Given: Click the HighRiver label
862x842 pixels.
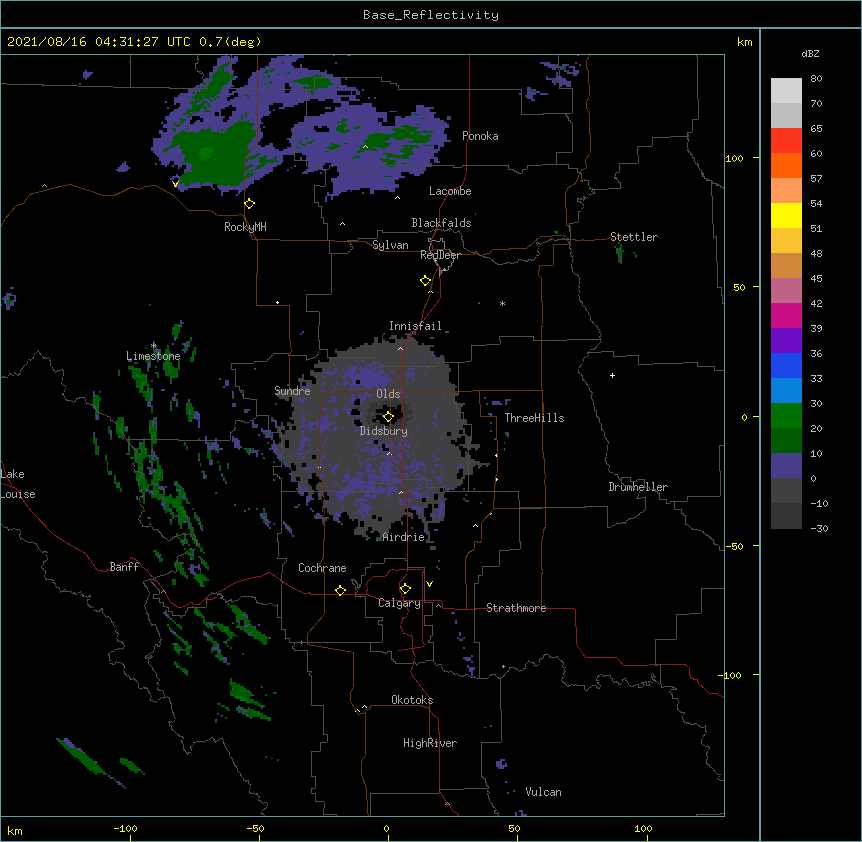Looking at the screenshot, I should [x=430, y=743].
